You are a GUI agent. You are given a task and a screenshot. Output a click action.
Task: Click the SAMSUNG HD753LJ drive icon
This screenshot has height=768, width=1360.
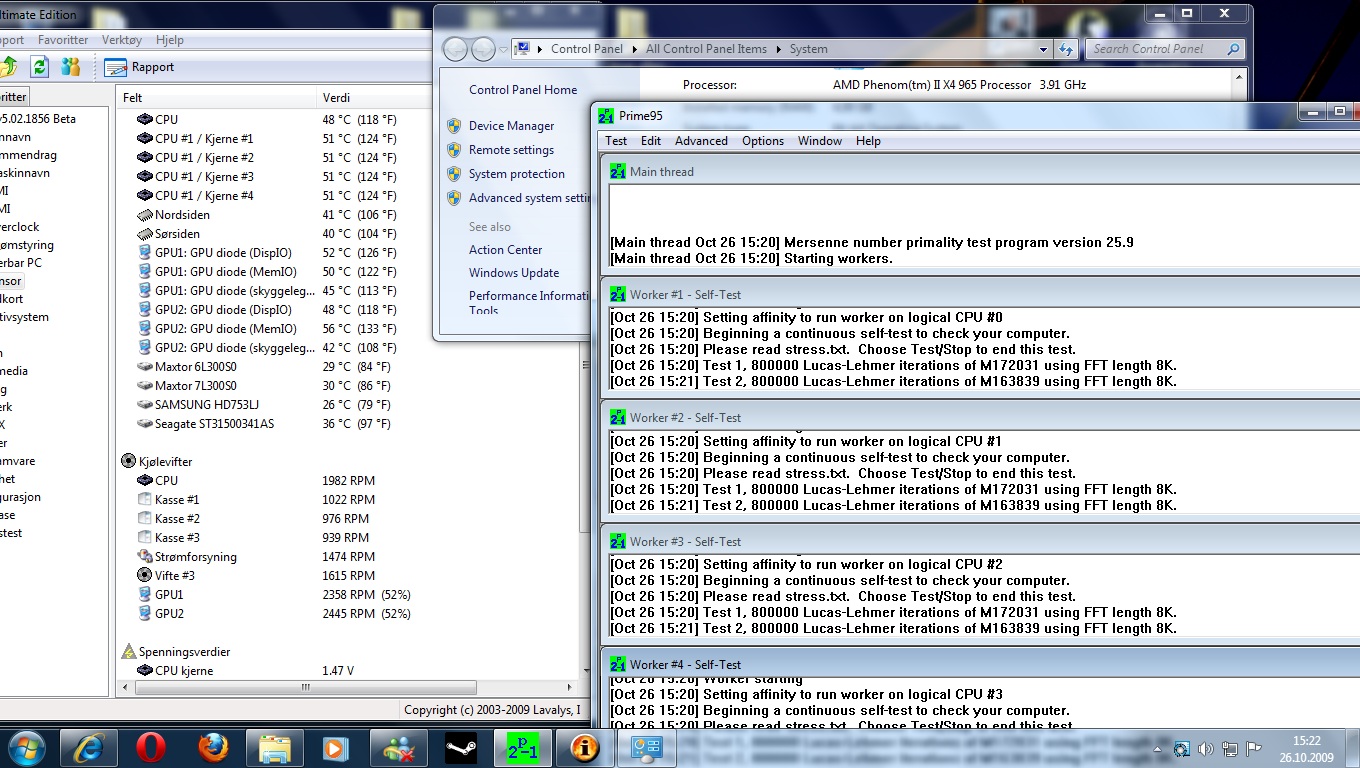(145, 405)
